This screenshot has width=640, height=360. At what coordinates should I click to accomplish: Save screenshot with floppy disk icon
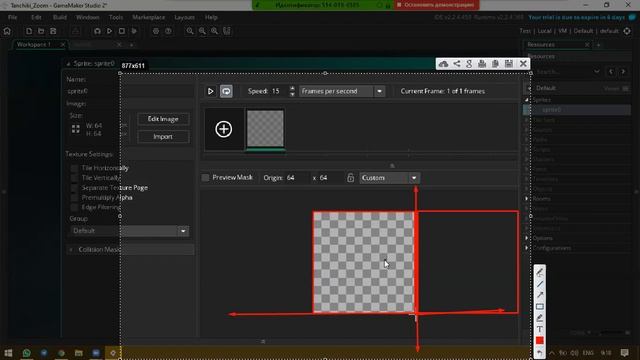tap(509, 64)
